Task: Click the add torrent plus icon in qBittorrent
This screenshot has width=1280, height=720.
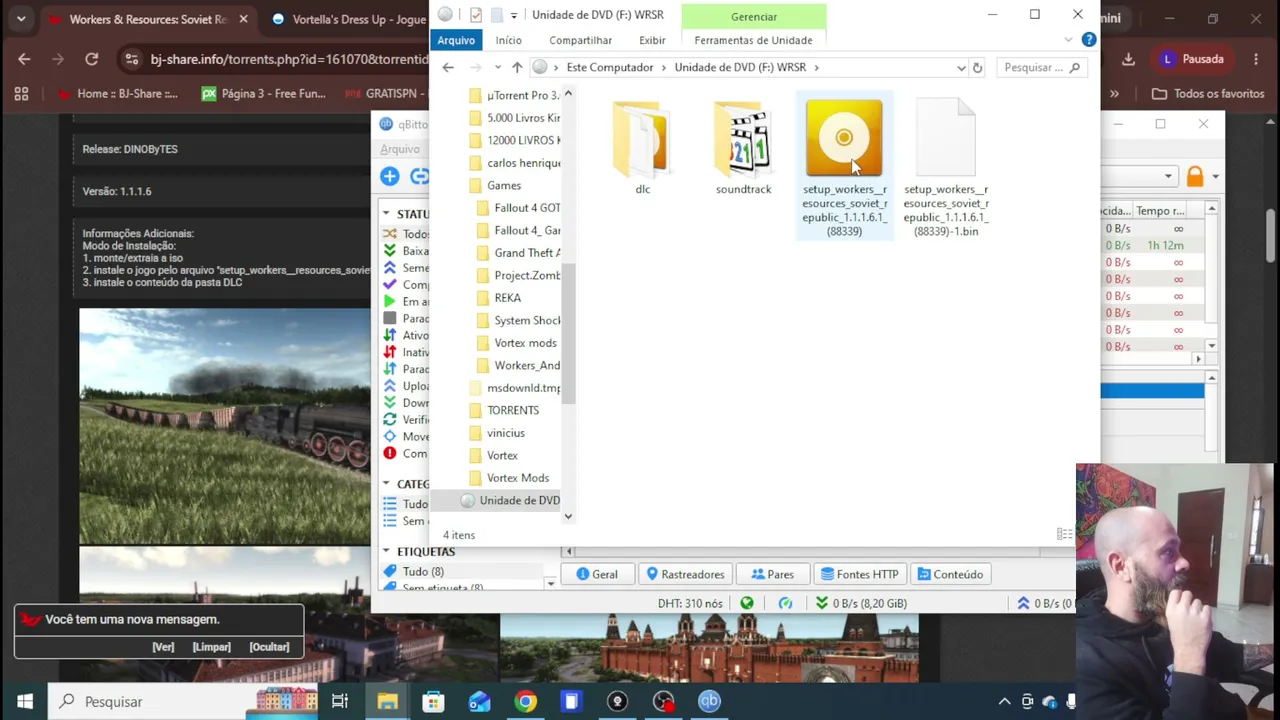Action: (390, 177)
